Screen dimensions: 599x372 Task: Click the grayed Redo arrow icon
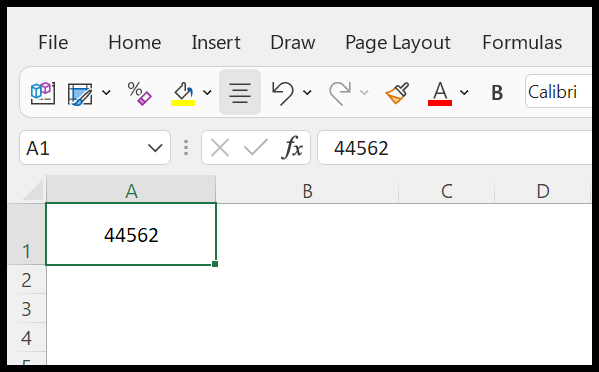click(x=340, y=93)
